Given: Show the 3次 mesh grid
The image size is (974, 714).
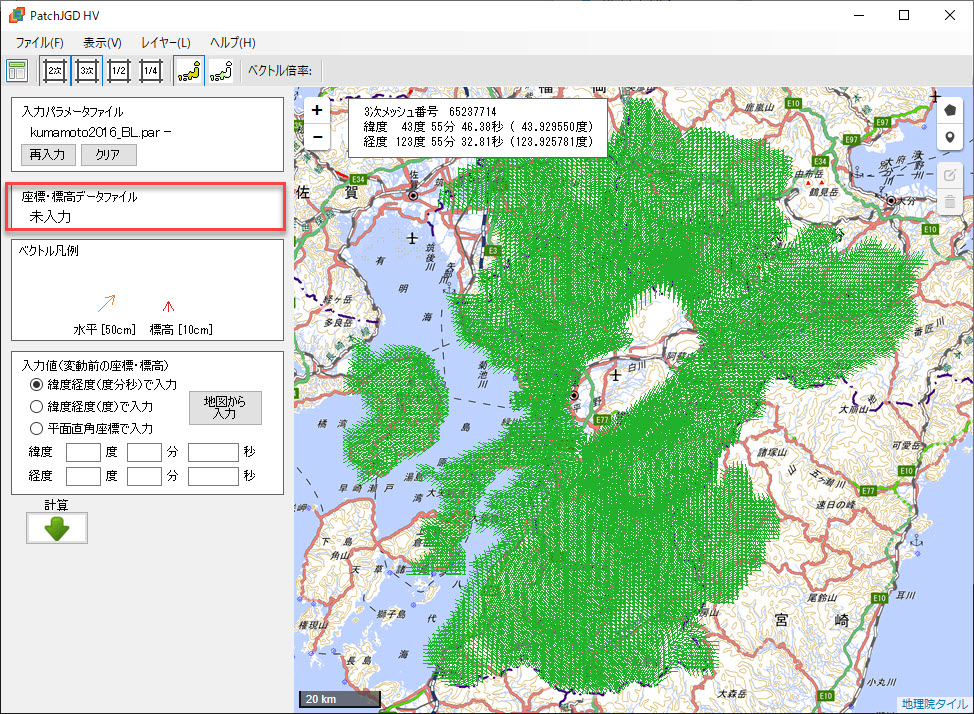Looking at the screenshot, I should (87, 71).
